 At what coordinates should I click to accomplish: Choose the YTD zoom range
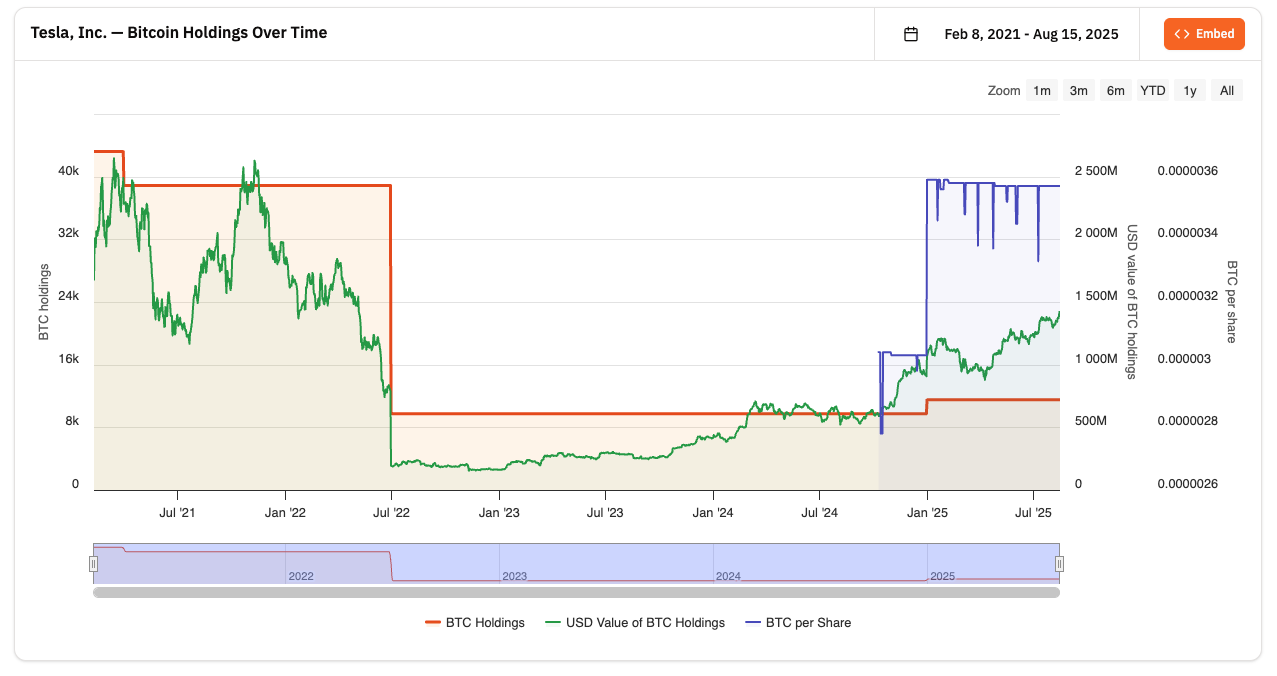[x=1153, y=91]
